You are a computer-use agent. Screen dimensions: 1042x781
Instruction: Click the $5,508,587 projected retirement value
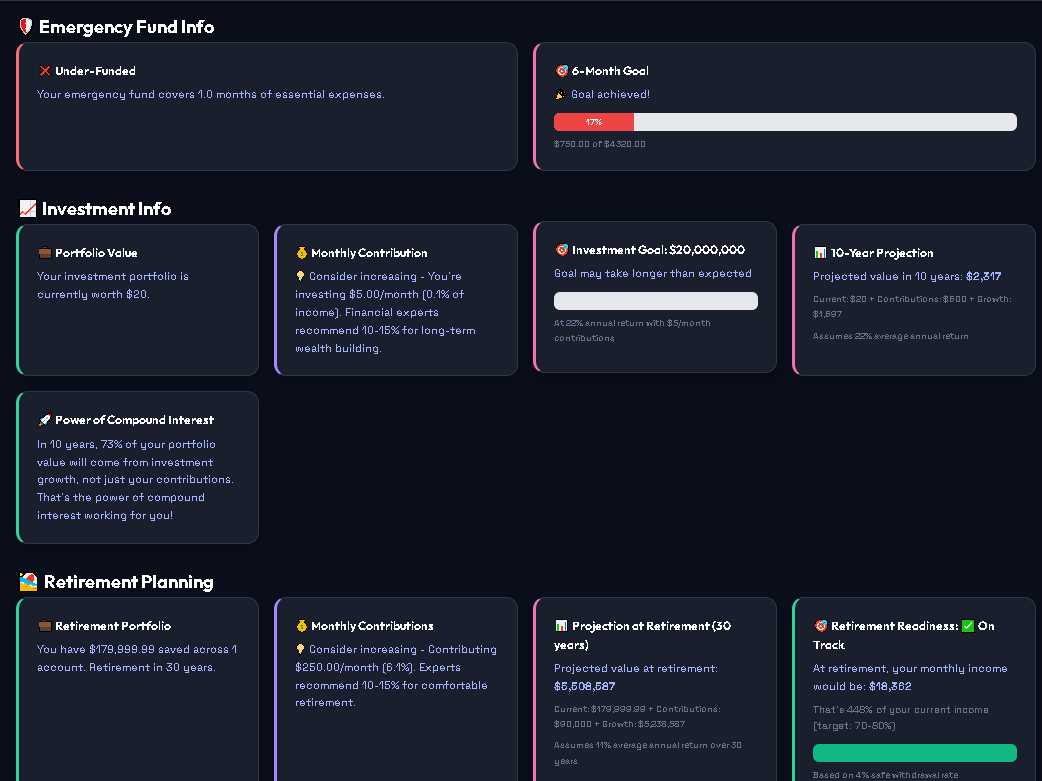(584, 686)
